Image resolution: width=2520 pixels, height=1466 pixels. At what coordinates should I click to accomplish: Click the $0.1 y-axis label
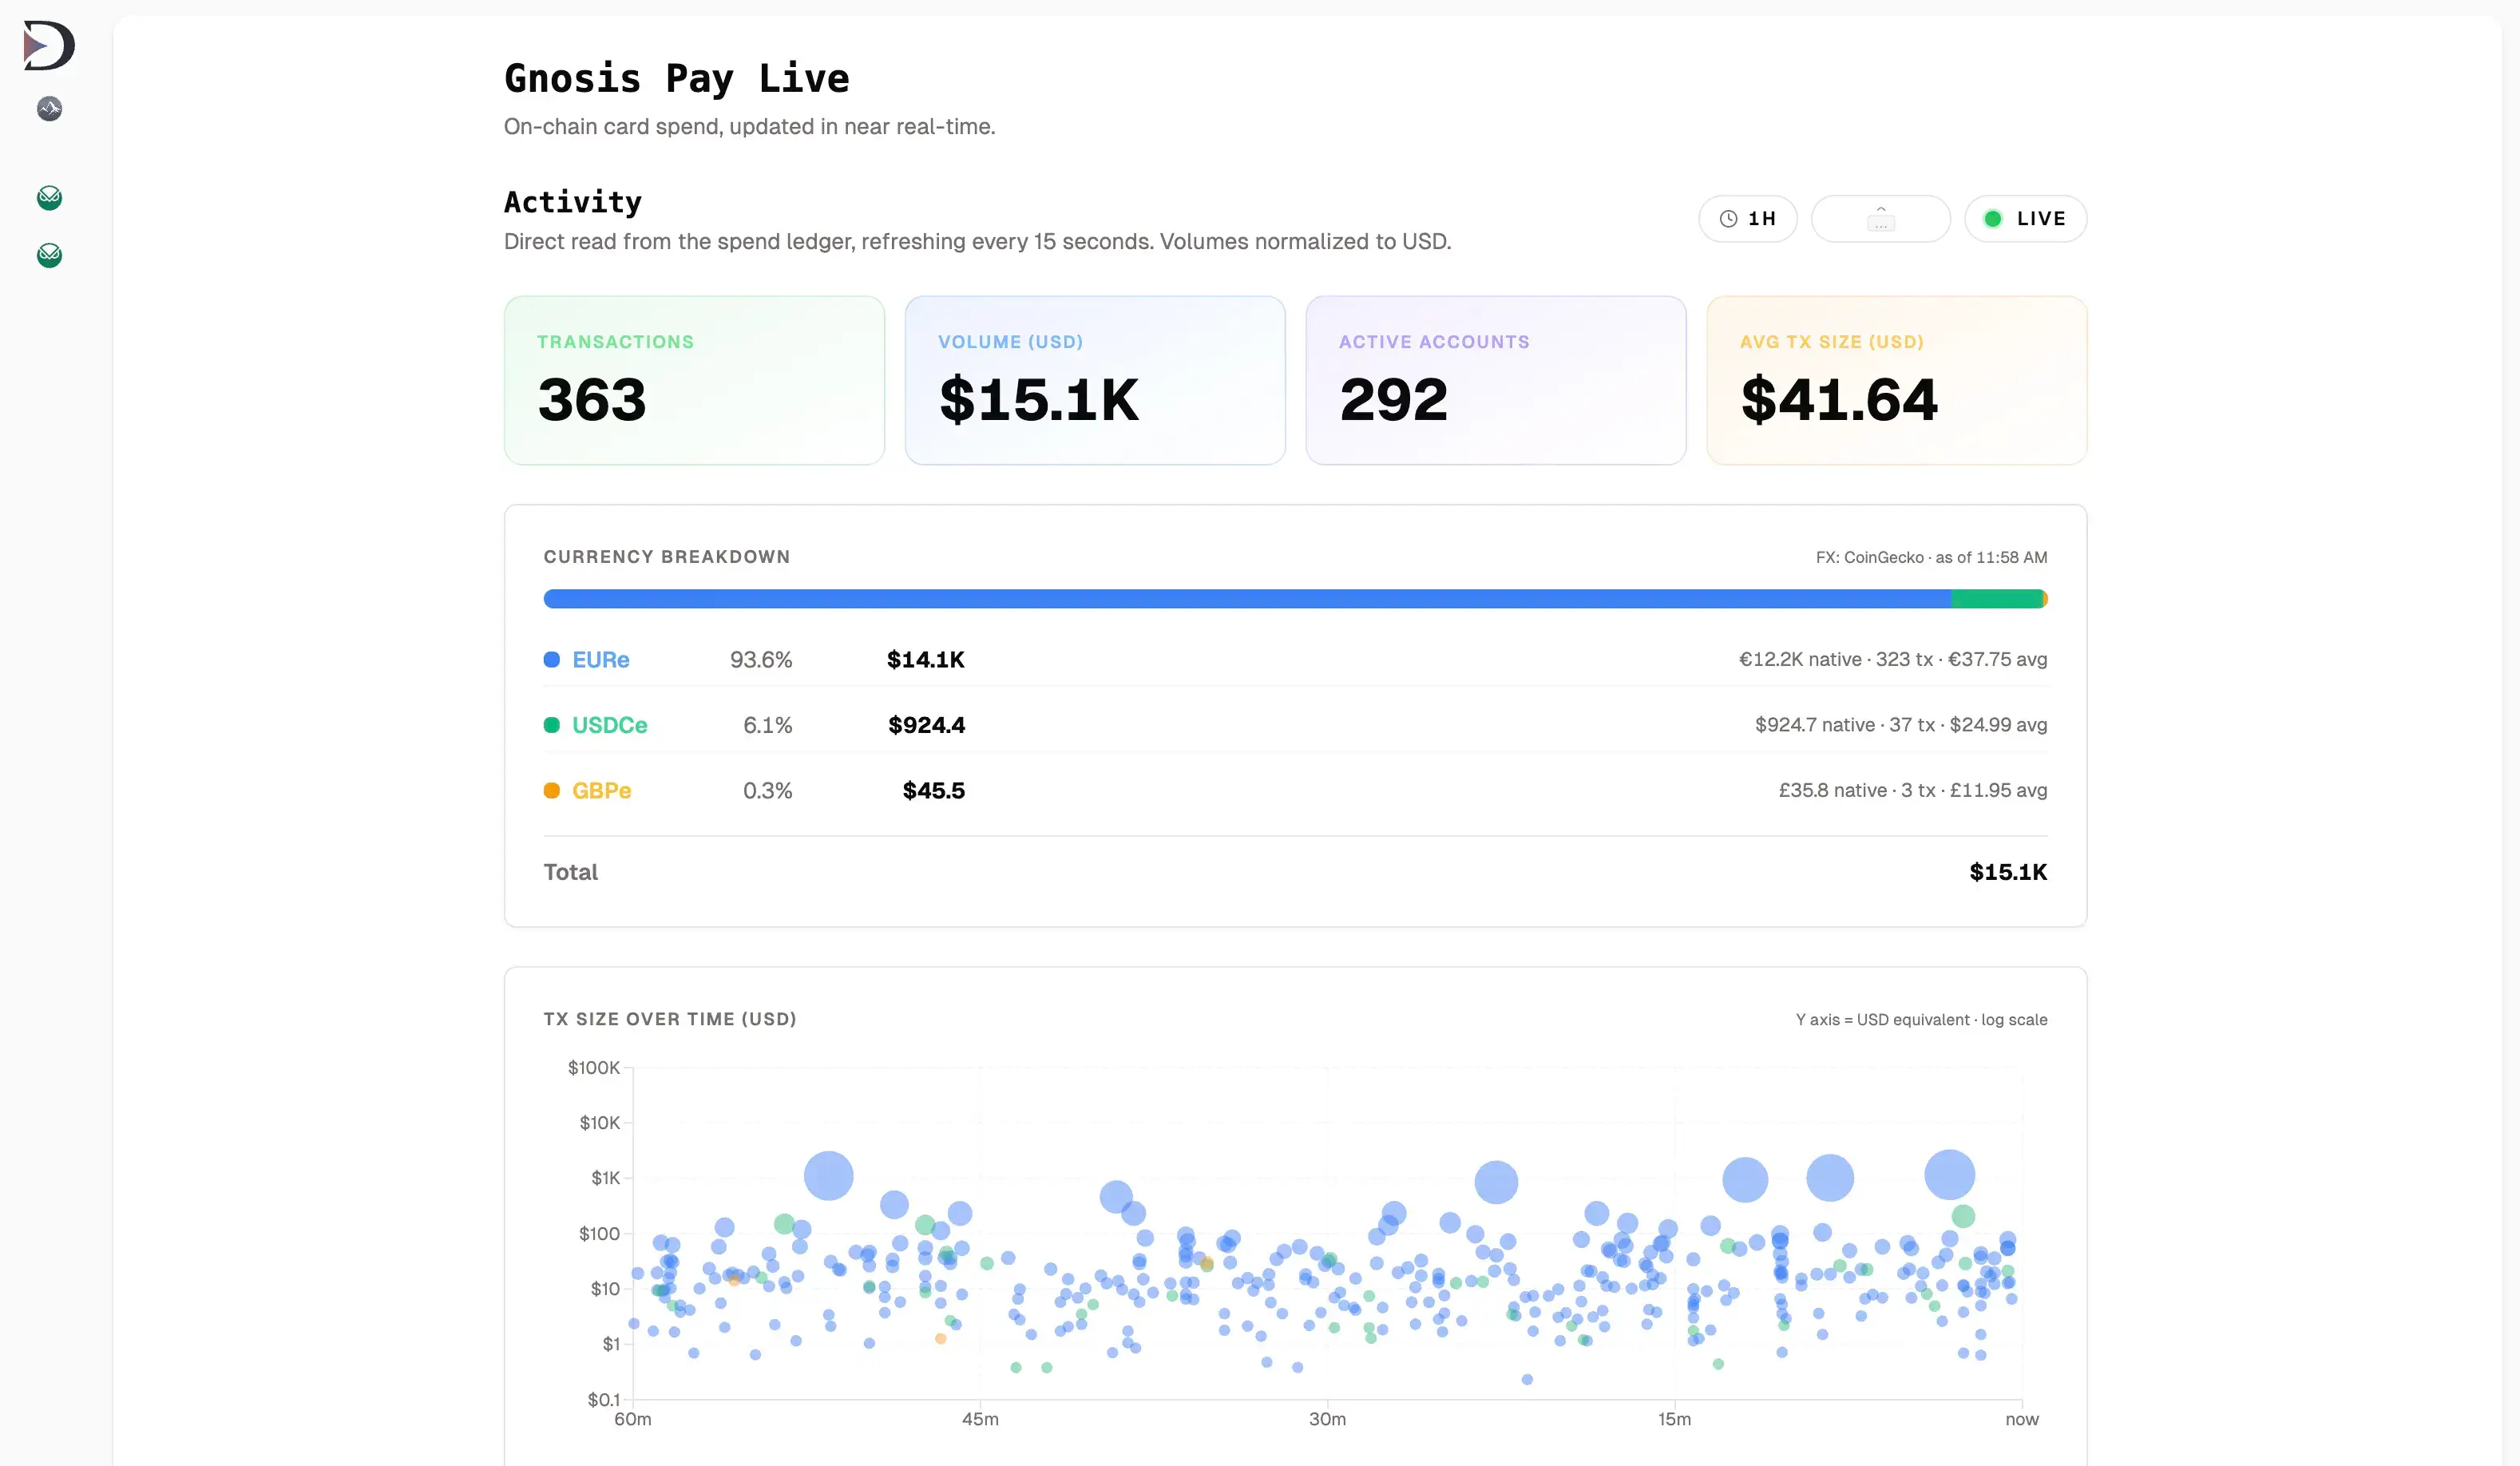point(604,1400)
